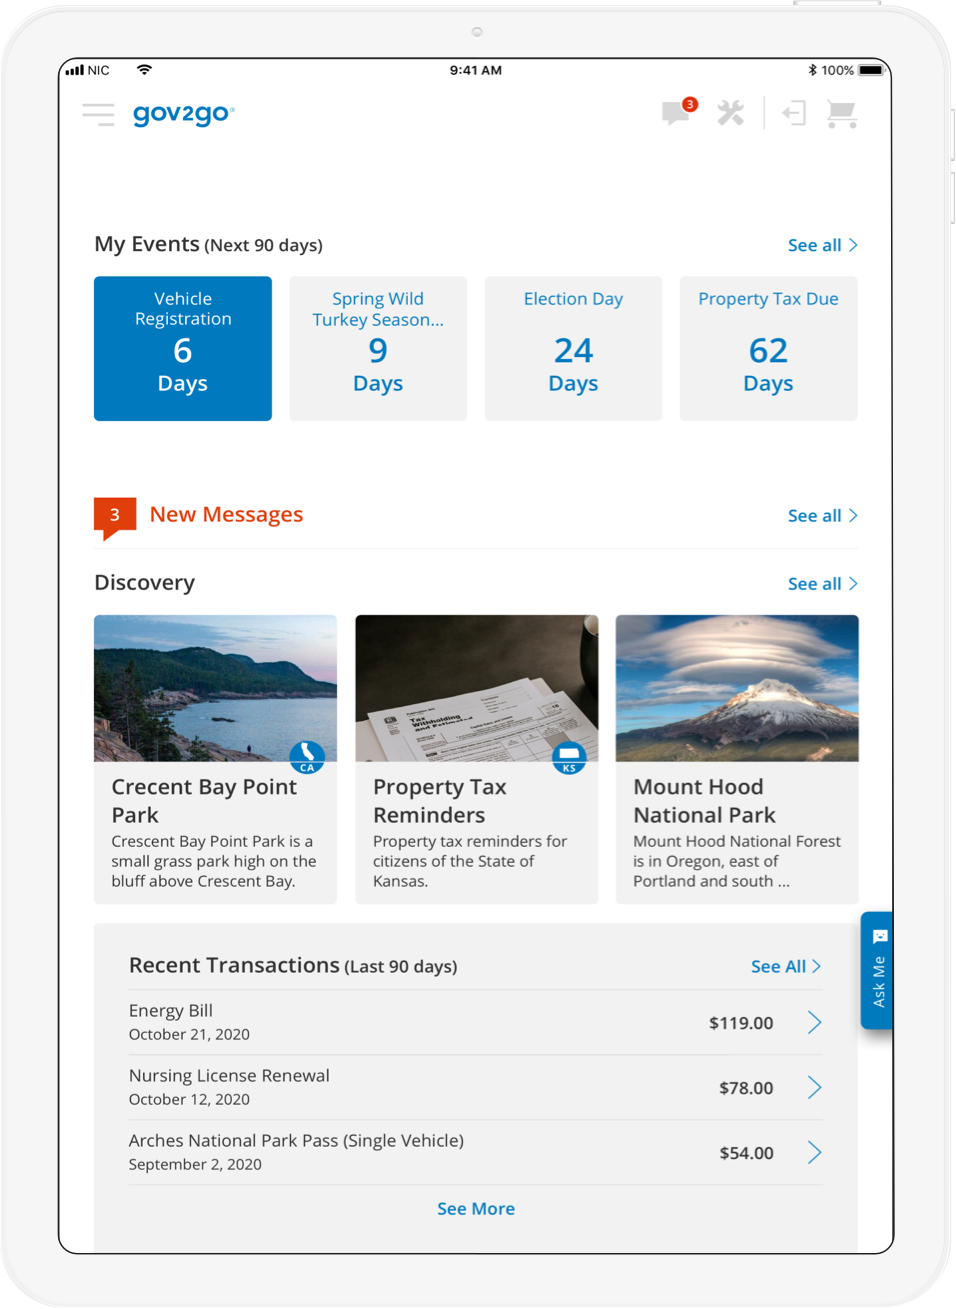The image size is (956, 1309).
Task: Open Mount Hood National Park image
Action: (x=737, y=688)
